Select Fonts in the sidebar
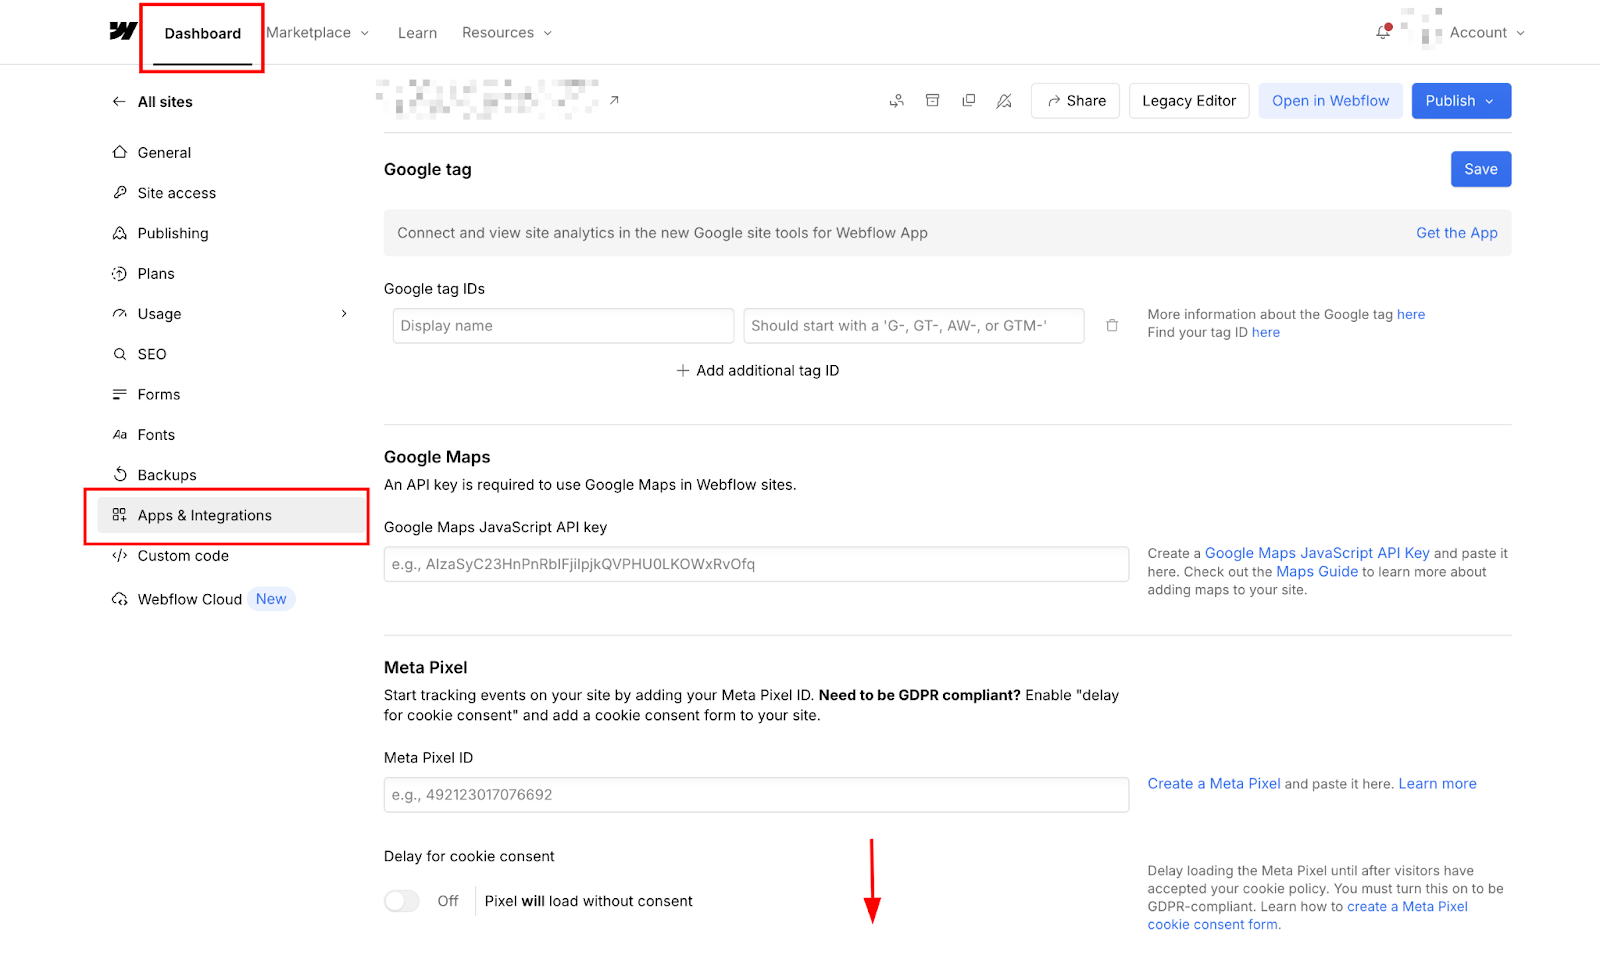The width and height of the screenshot is (1600, 959). click(156, 435)
